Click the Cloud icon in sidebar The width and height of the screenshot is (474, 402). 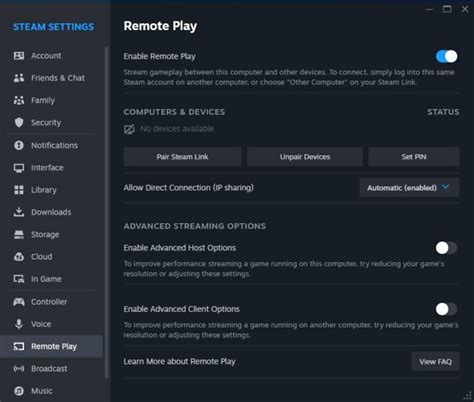(19, 257)
